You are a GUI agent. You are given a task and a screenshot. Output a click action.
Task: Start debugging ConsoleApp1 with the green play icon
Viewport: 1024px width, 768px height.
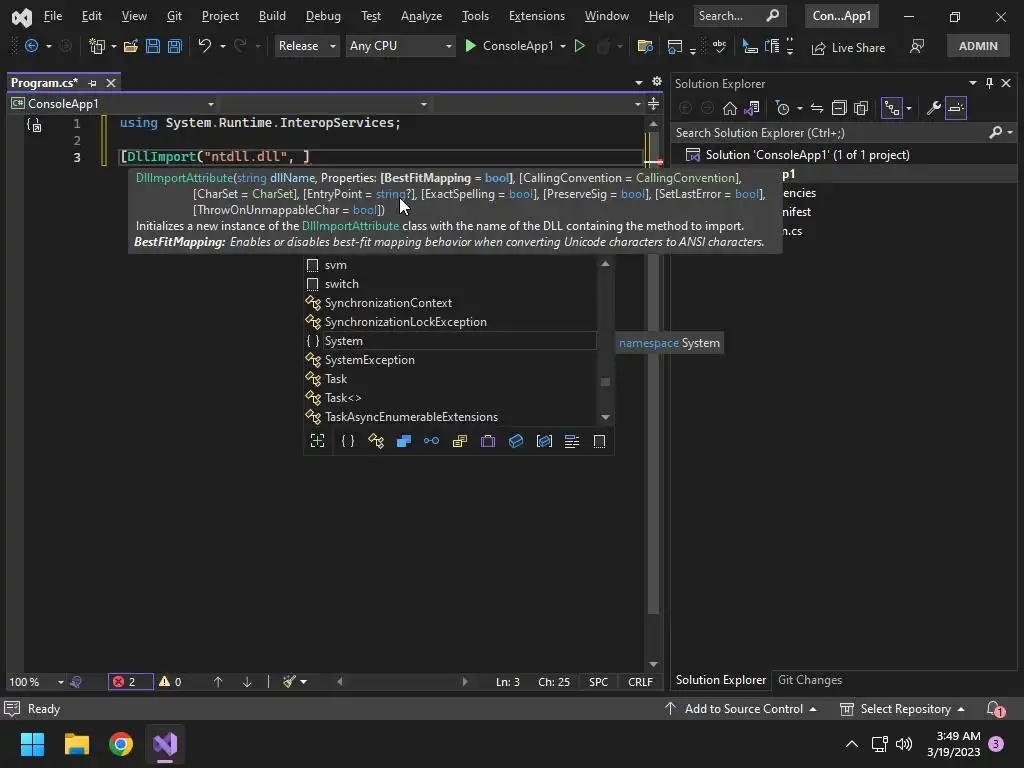pos(470,46)
